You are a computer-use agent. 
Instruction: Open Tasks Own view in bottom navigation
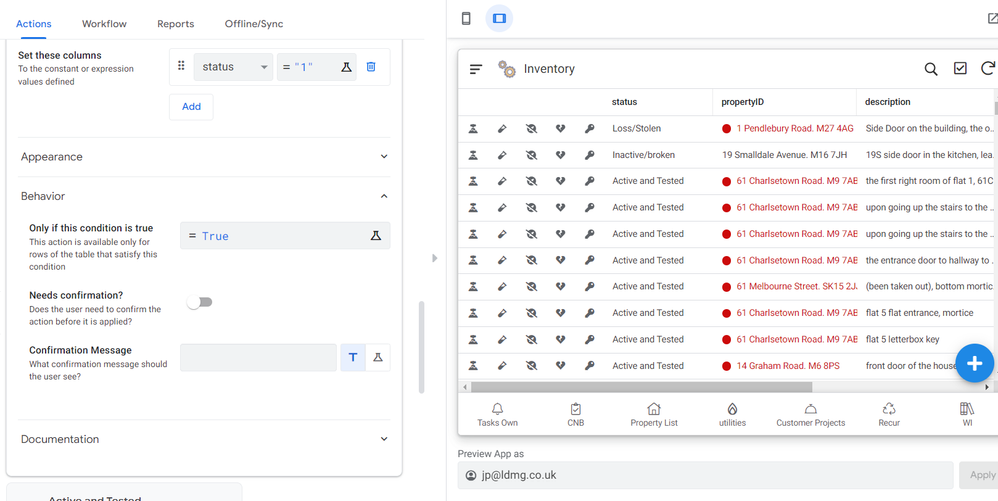(x=498, y=414)
